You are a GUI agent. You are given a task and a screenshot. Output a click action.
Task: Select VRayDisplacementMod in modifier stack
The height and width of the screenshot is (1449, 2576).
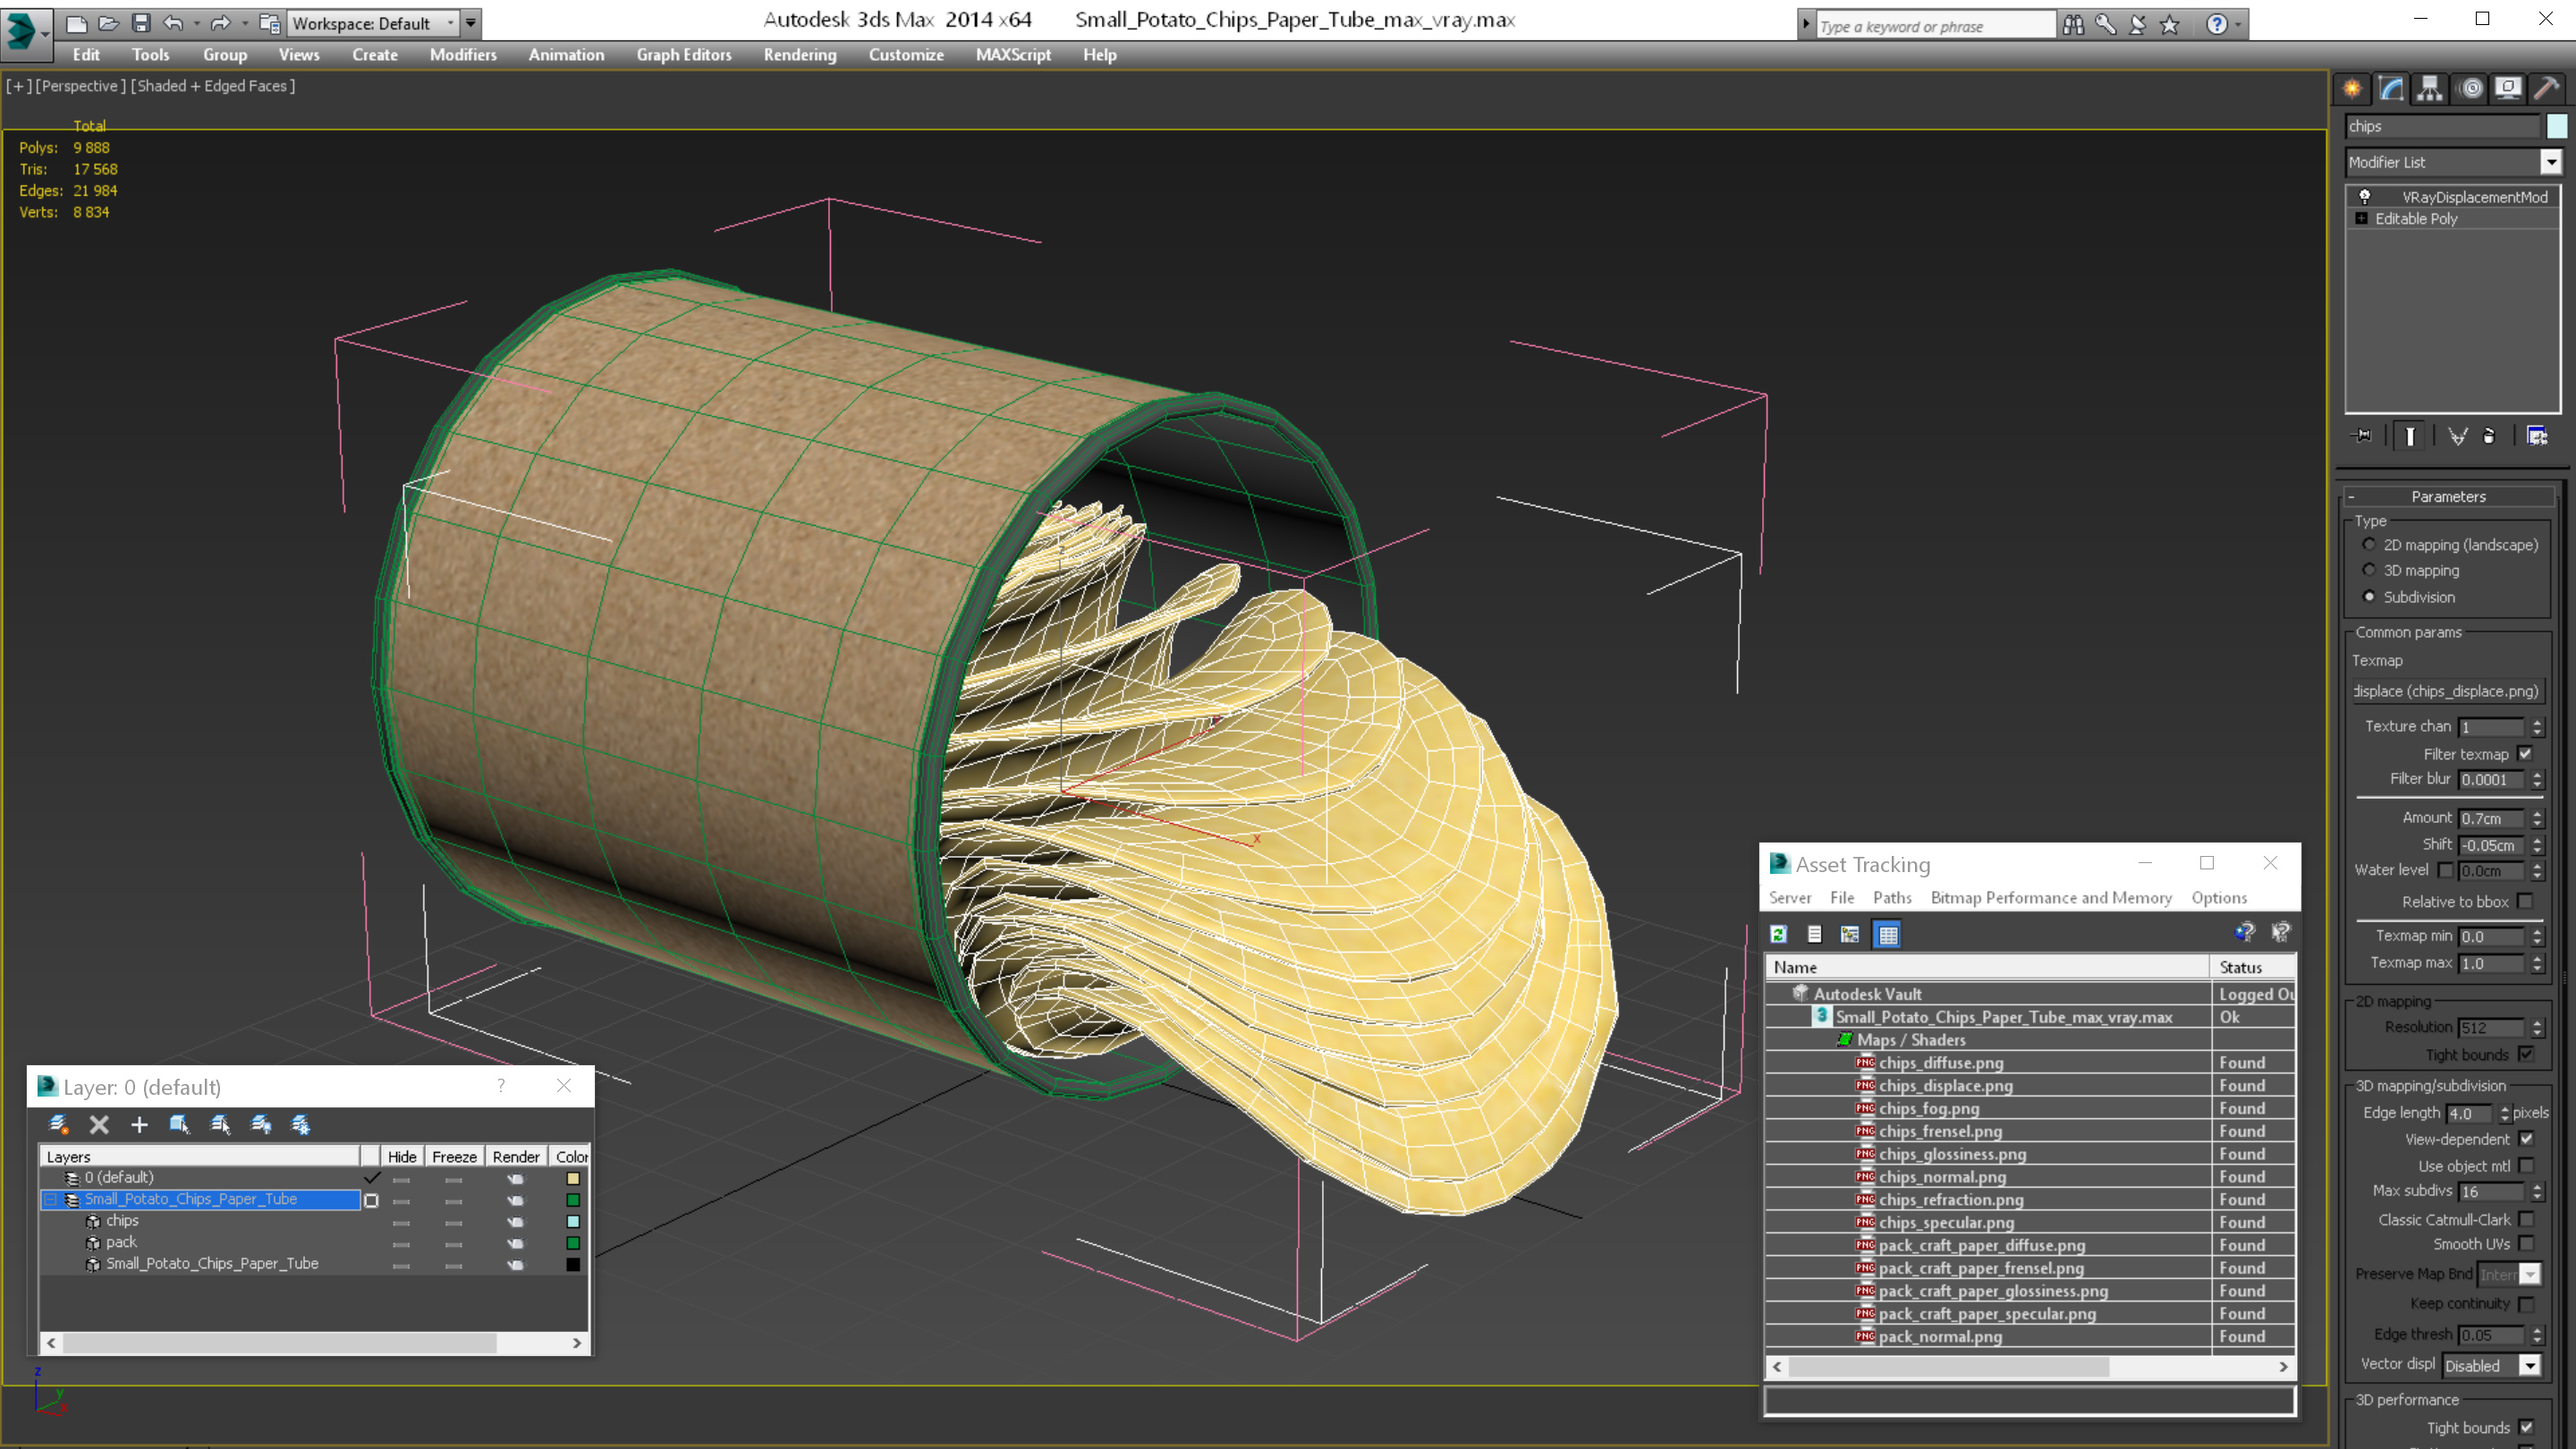(2474, 197)
